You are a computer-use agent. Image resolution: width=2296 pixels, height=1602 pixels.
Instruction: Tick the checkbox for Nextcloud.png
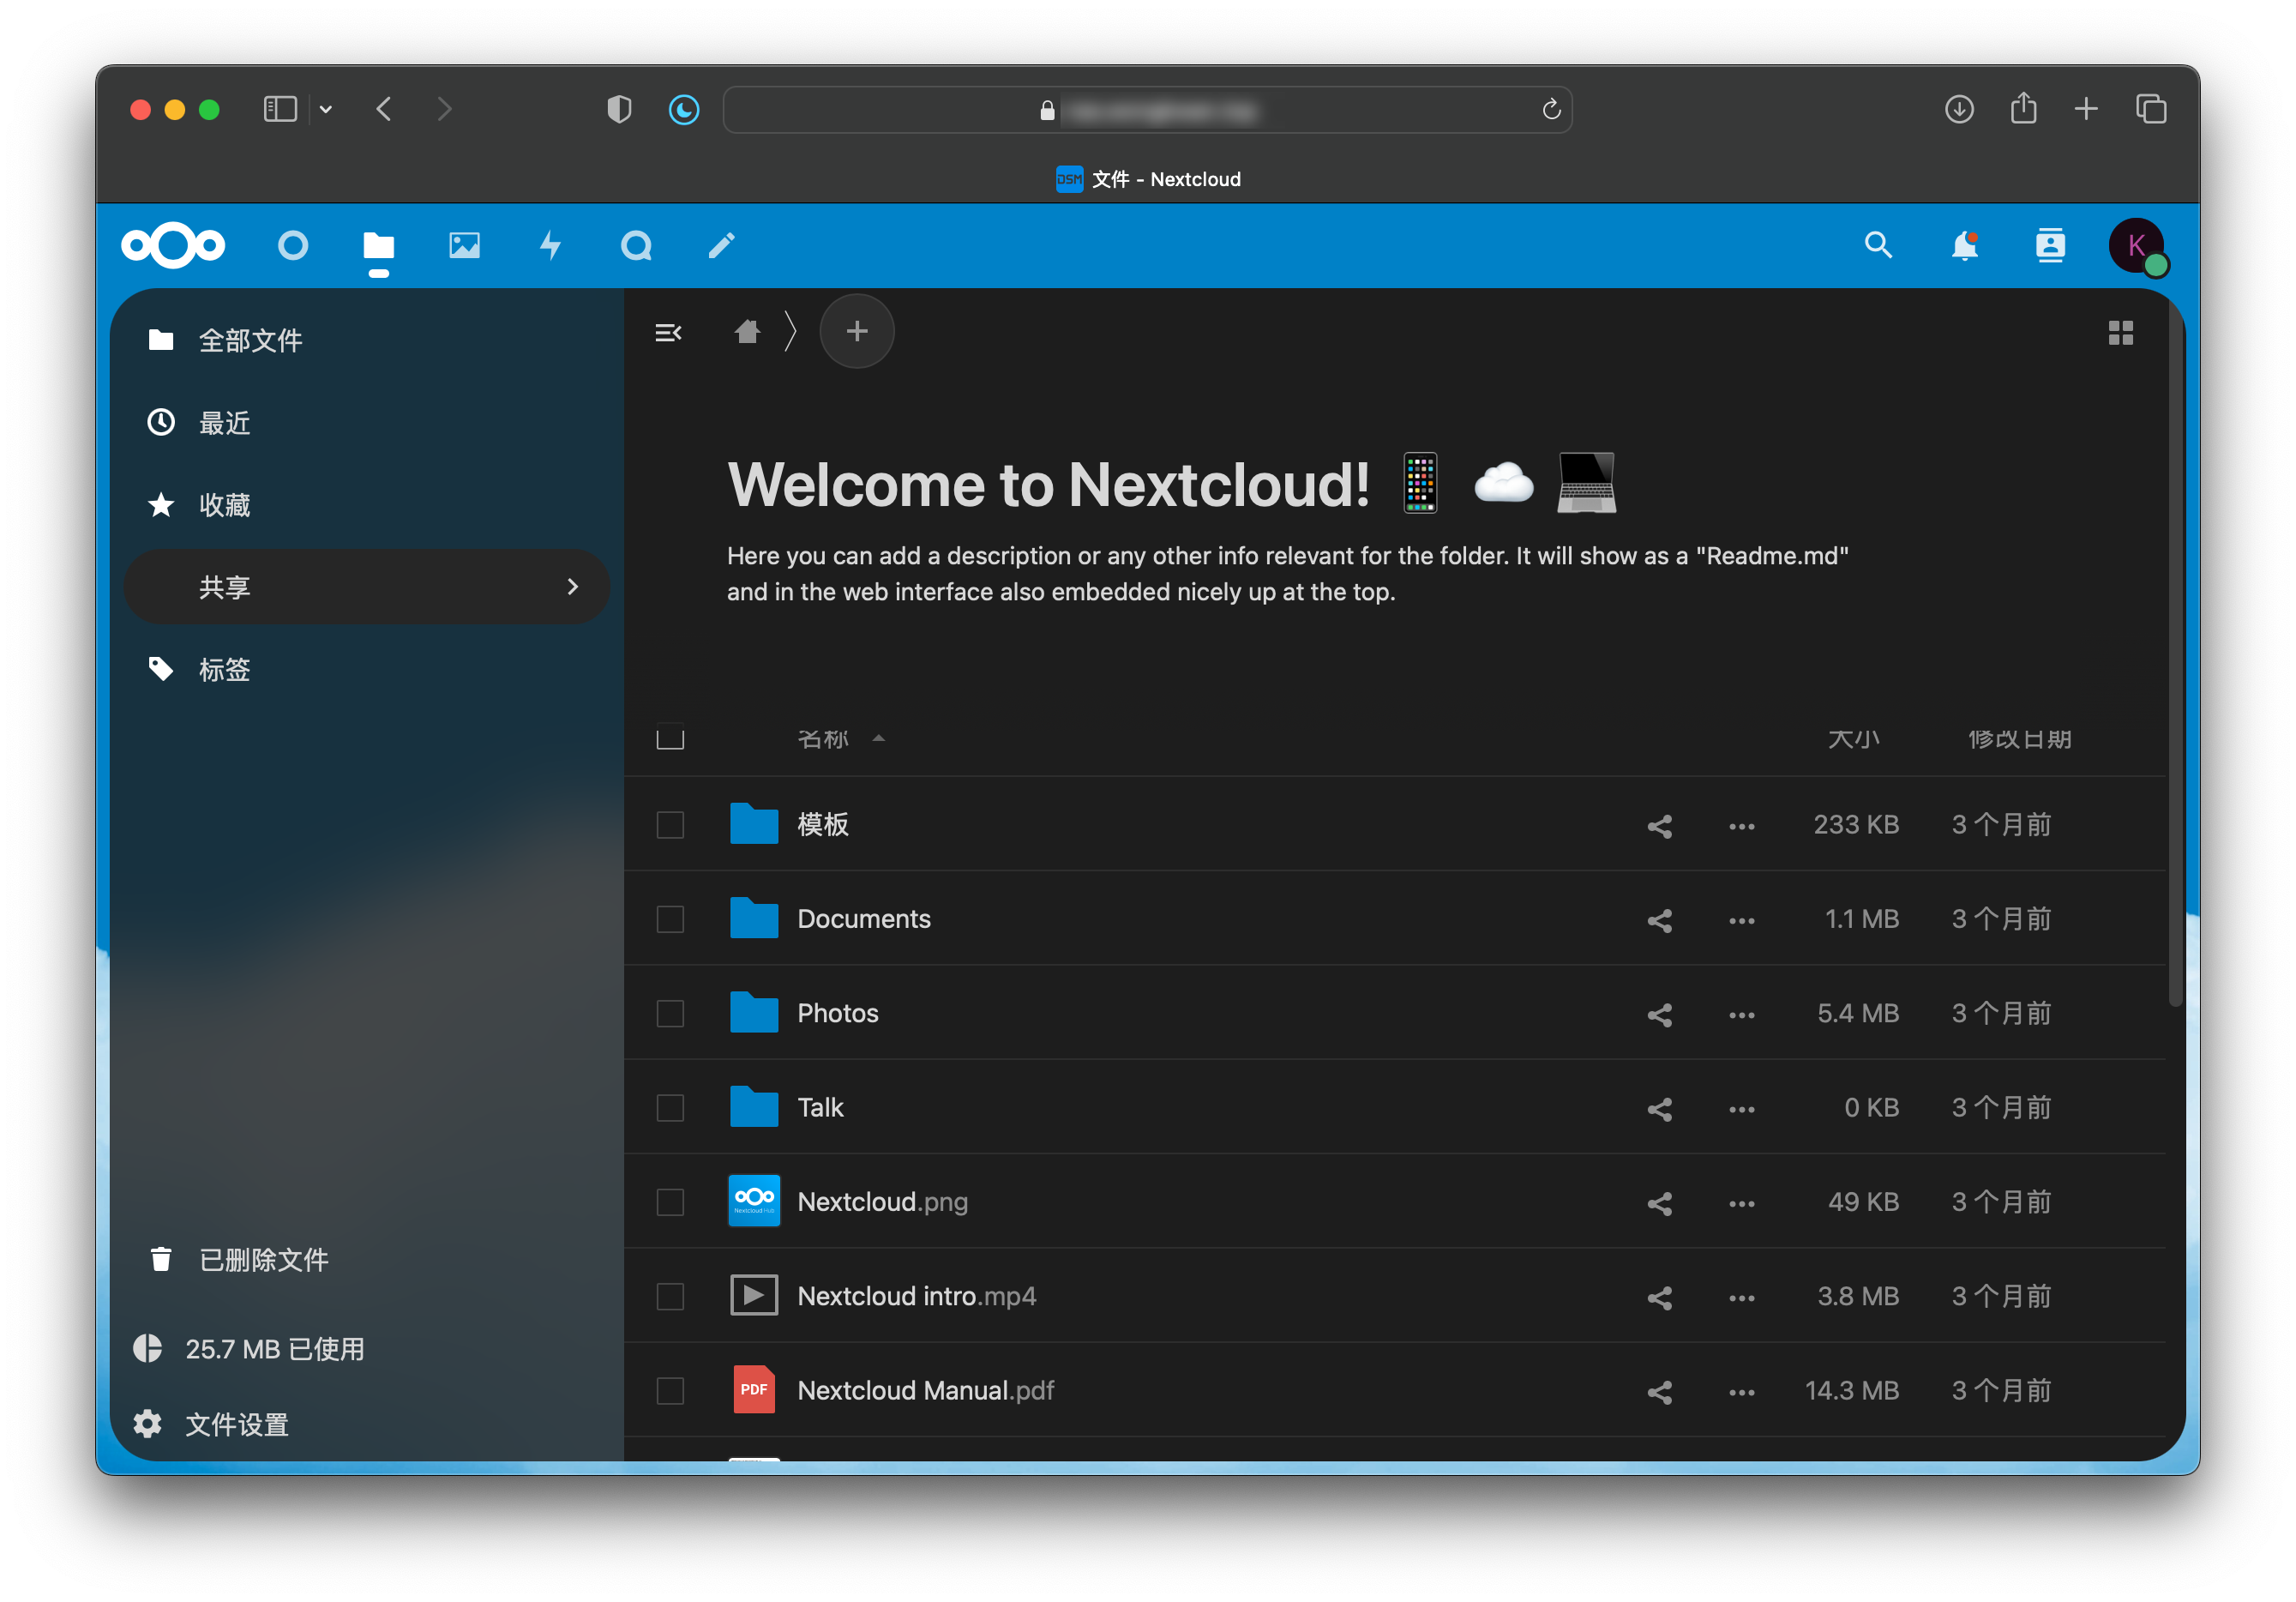pyautogui.click(x=670, y=1202)
